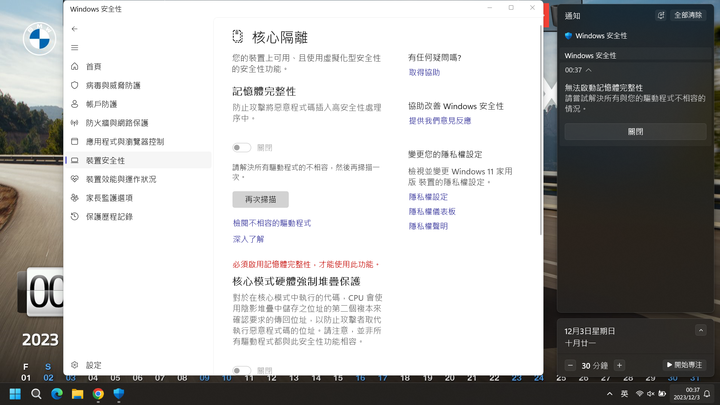Screen dimensions: 720x405
Task: Open taskbar Search
Action: pos(36,394)
